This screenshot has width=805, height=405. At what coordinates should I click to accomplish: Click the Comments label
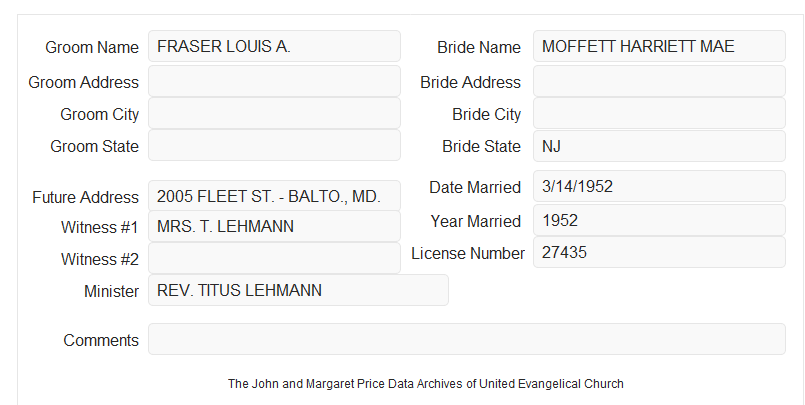point(101,340)
